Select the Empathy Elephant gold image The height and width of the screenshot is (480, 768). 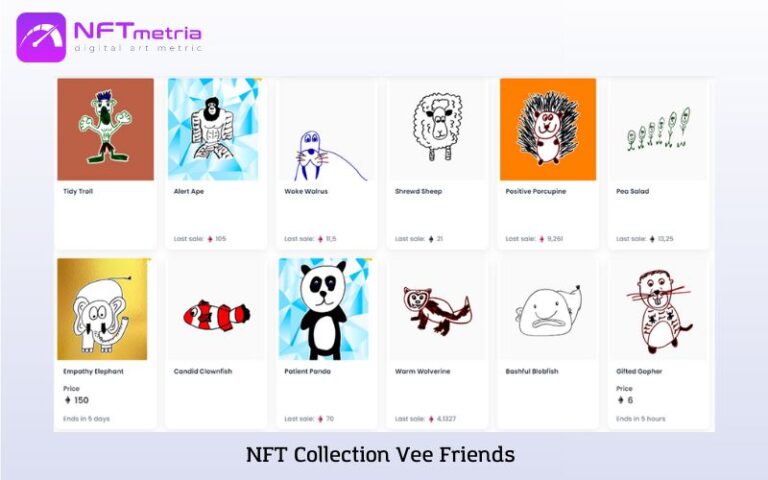coord(102,309)
